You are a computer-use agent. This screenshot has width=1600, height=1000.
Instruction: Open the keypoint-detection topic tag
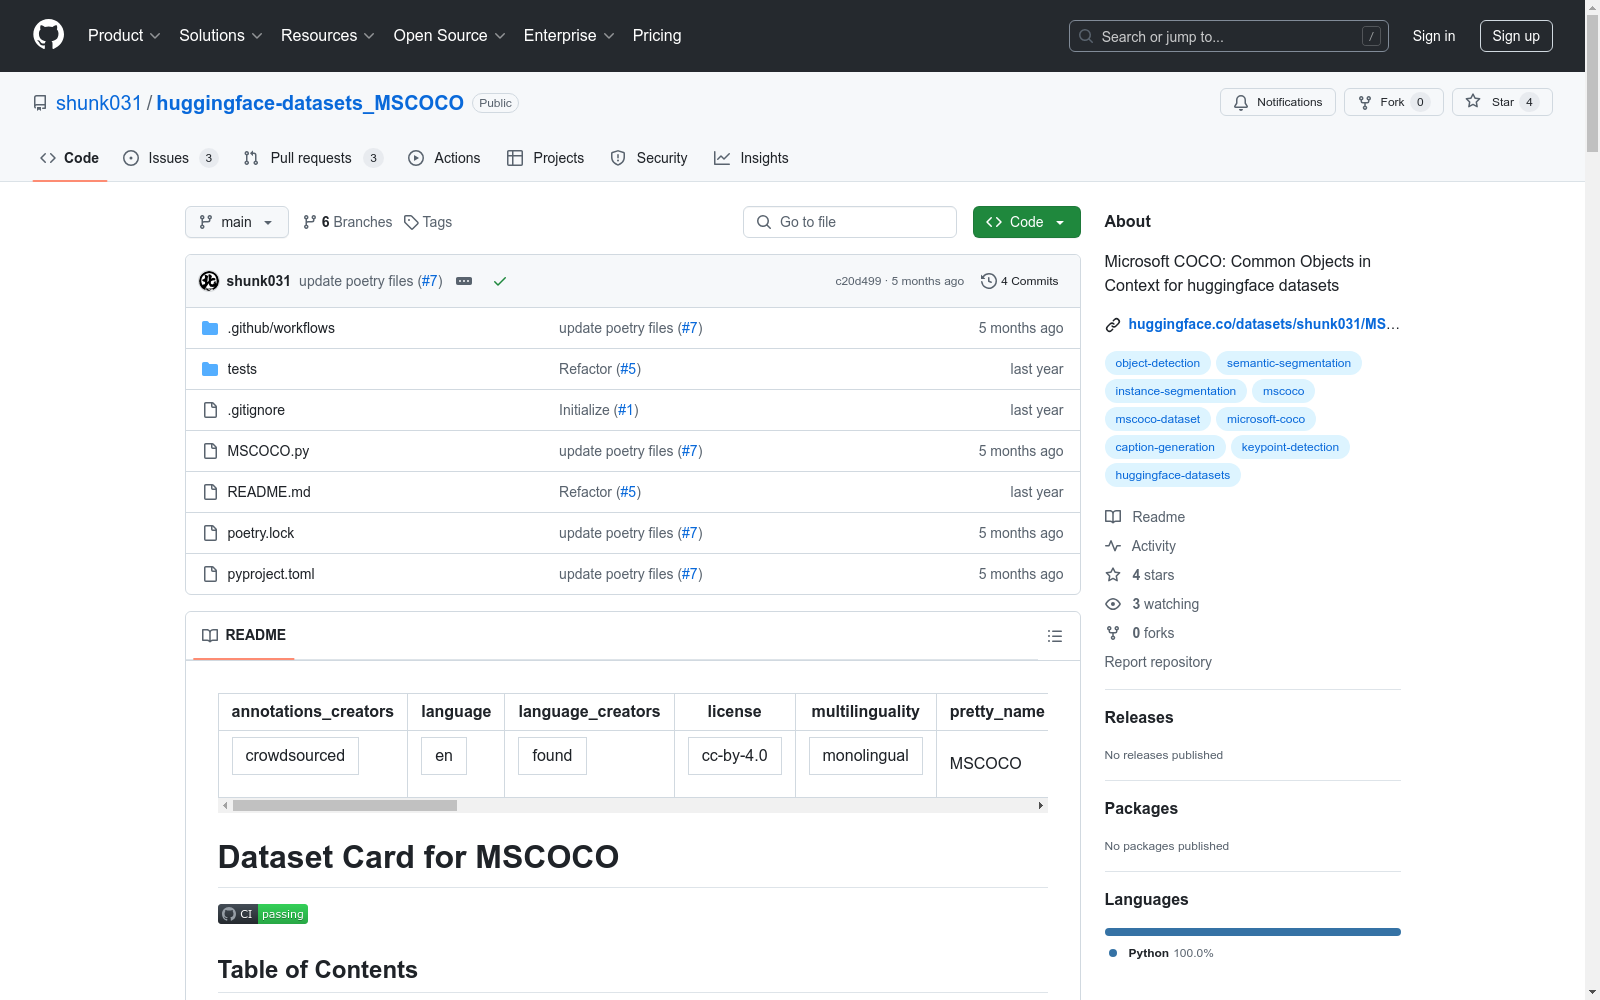pos(1290,447)
